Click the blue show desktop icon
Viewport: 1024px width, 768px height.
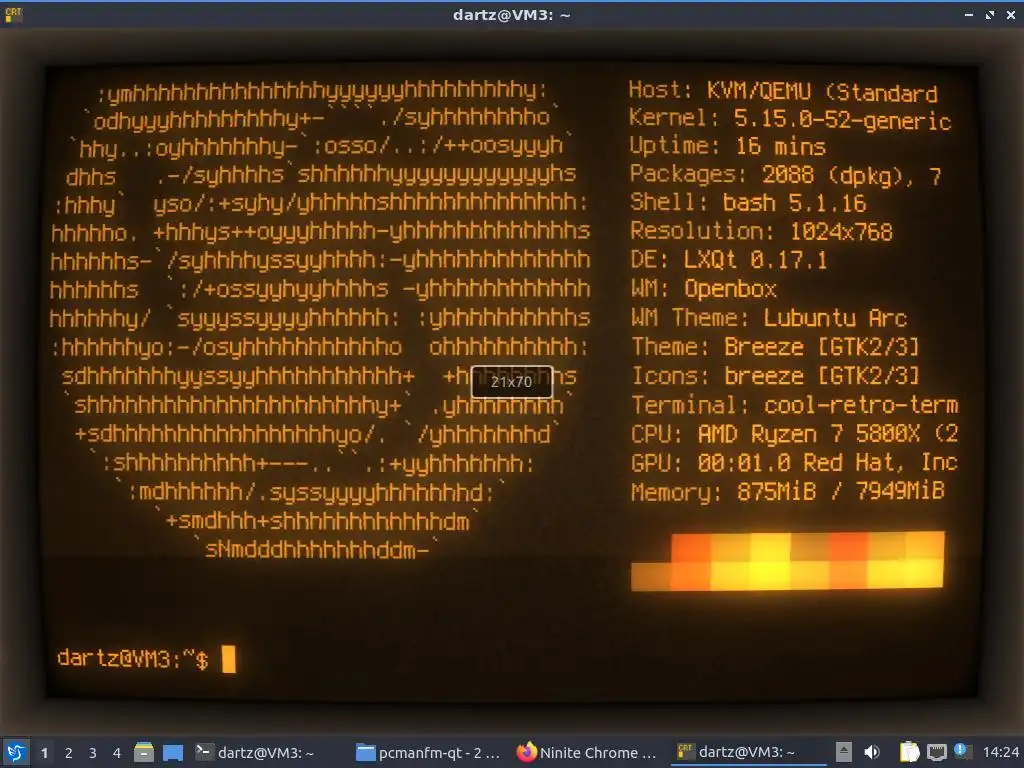pos(173,752)
